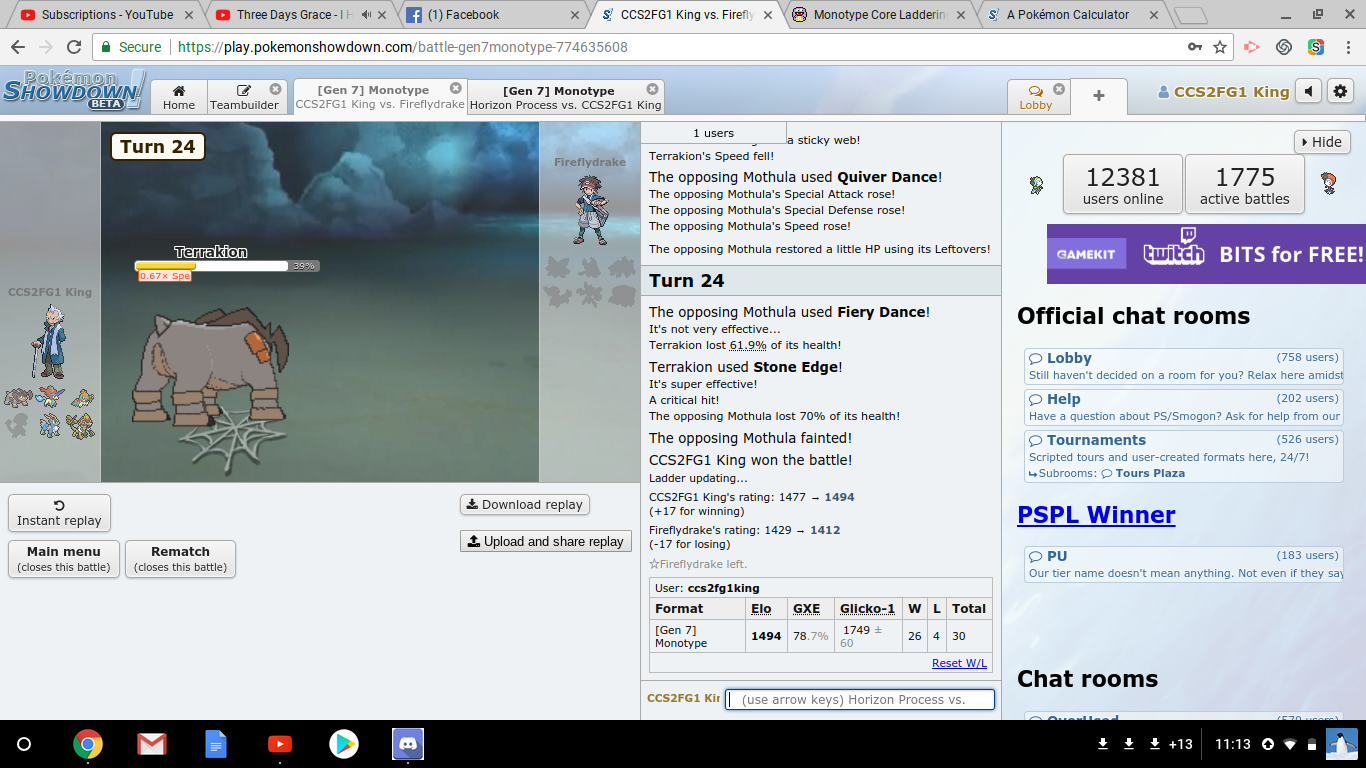Click the plus button to join a room
This screenshot has height=768, width=1366.
1099,96
